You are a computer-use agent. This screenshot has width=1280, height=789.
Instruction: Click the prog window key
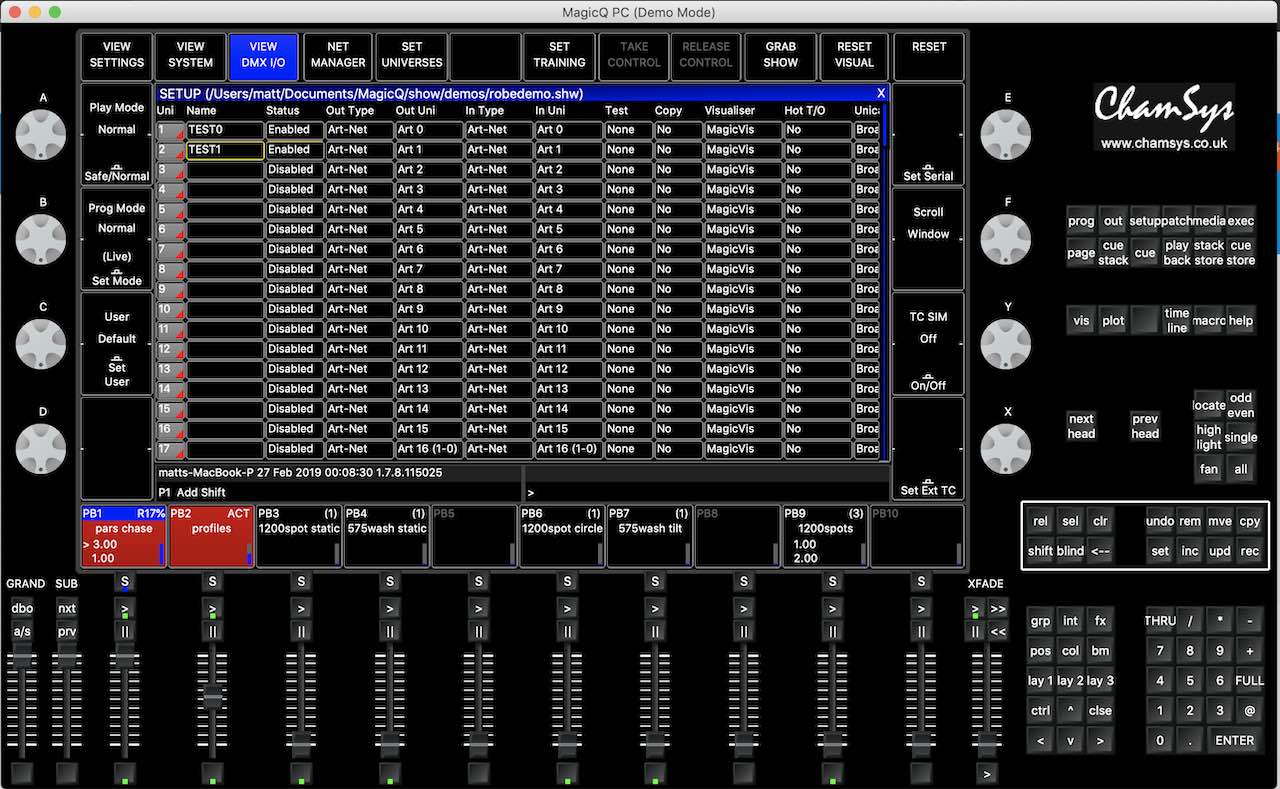pos(1081,222)
